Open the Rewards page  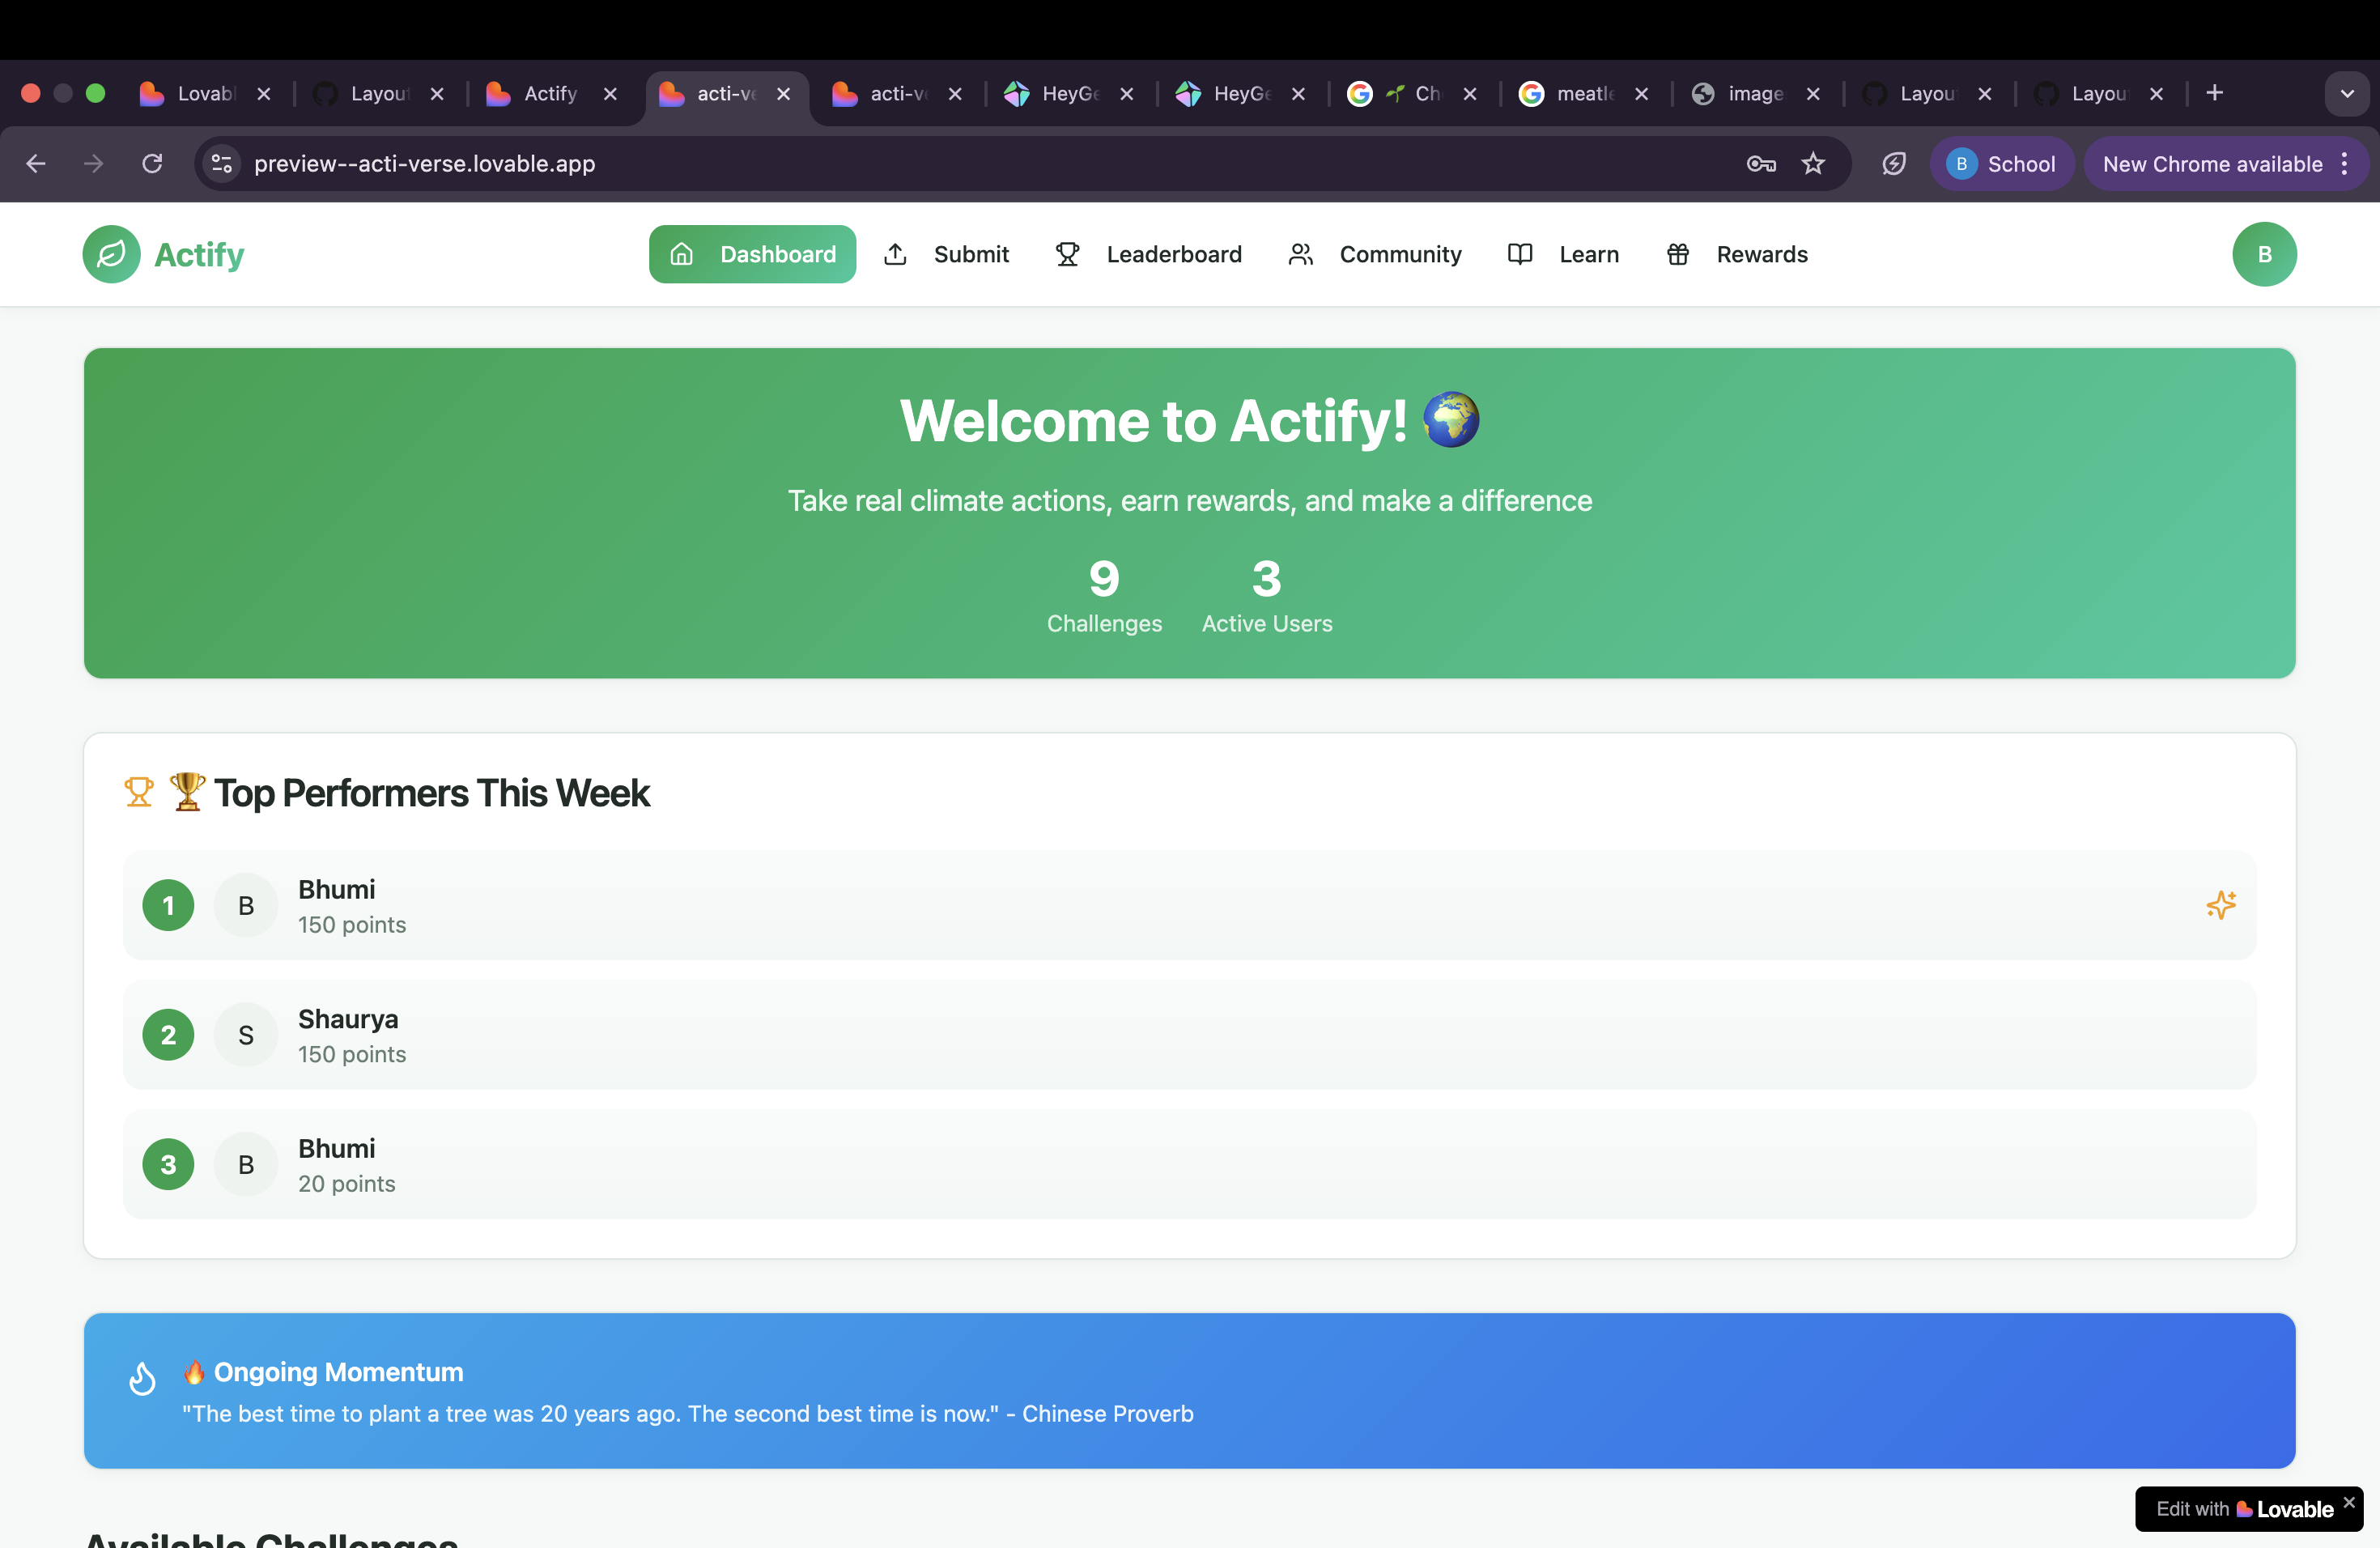click(1737, 254)
